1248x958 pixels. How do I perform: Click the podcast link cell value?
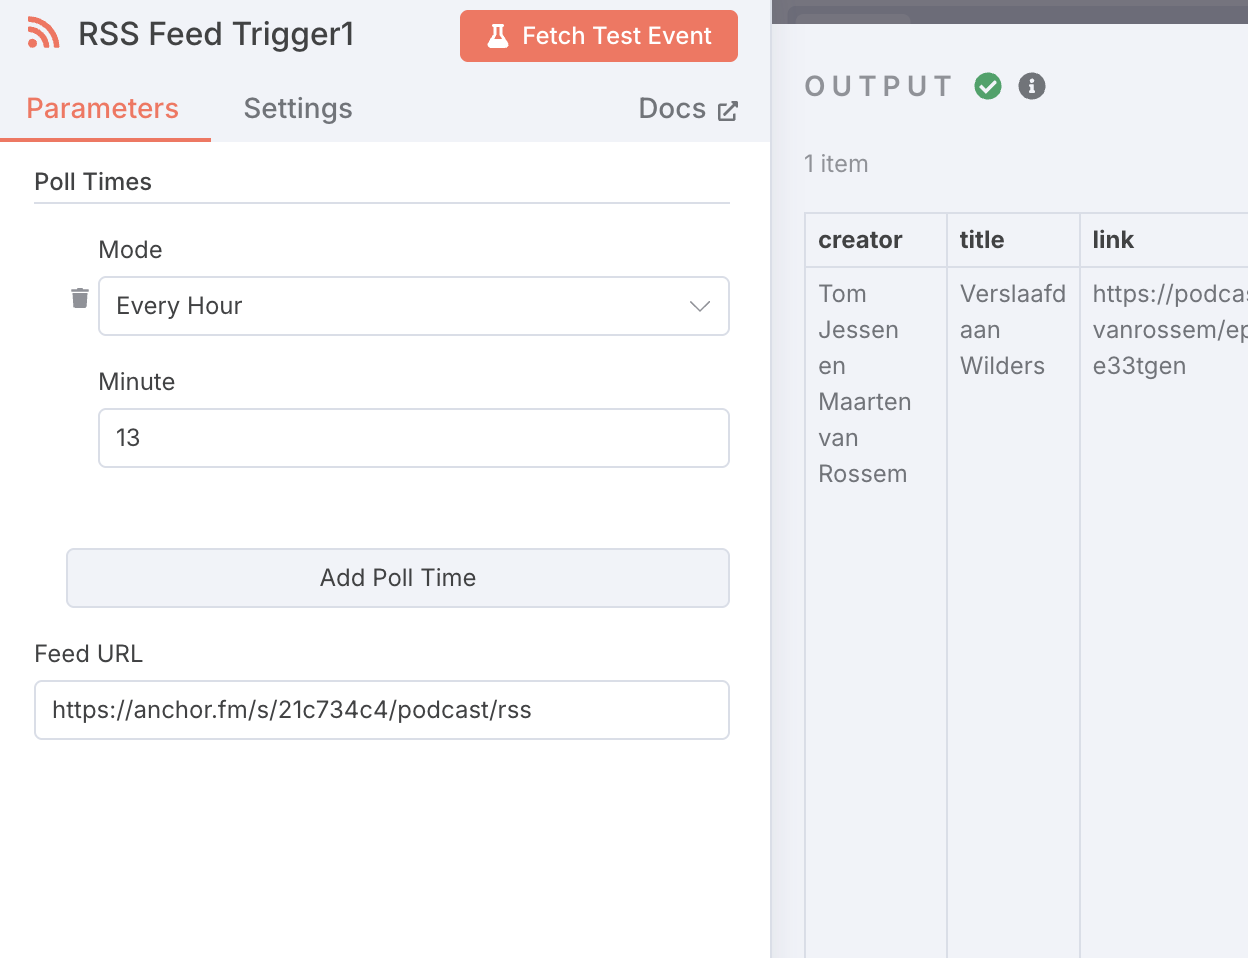pyautogui.click(x=1166, y=330)
